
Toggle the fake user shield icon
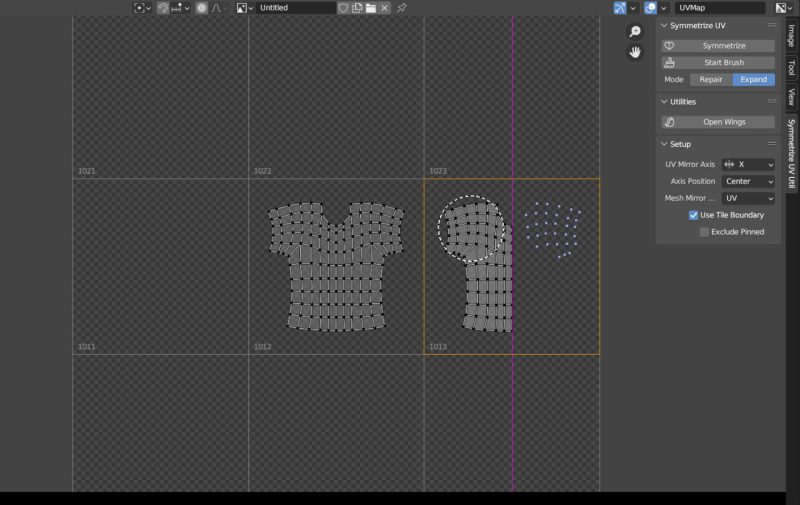click(343, 8)
